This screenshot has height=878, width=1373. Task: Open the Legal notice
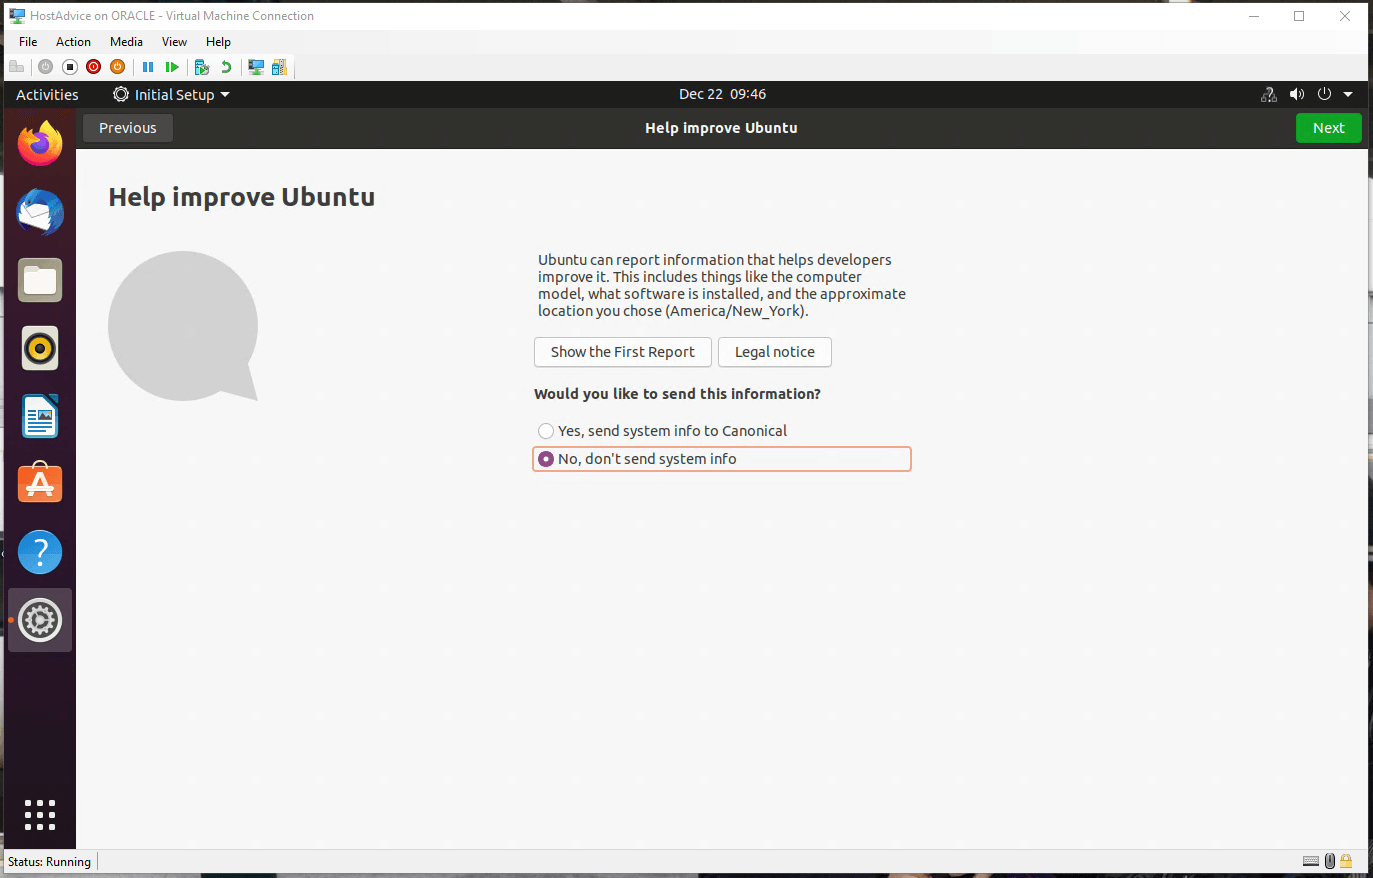pyautogui.click(x=774, y=352)
